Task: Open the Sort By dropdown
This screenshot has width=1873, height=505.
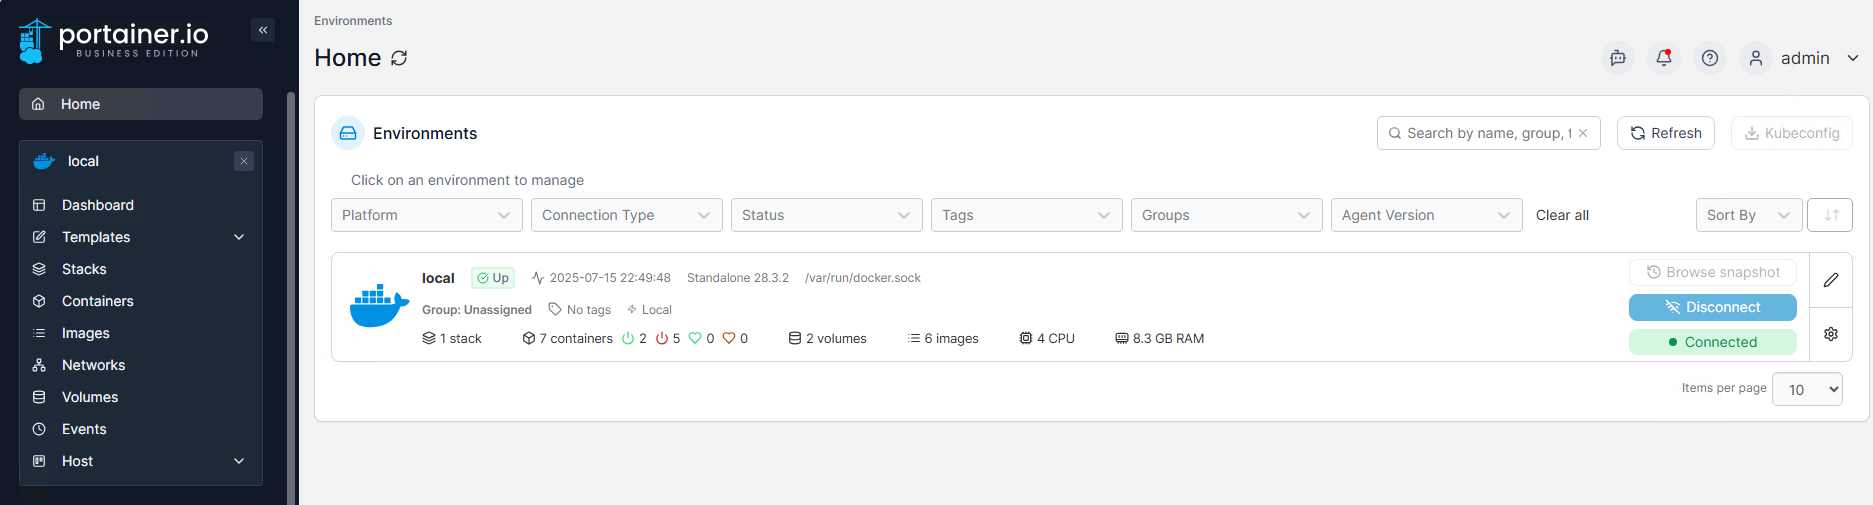Action: pos(1748,215)
